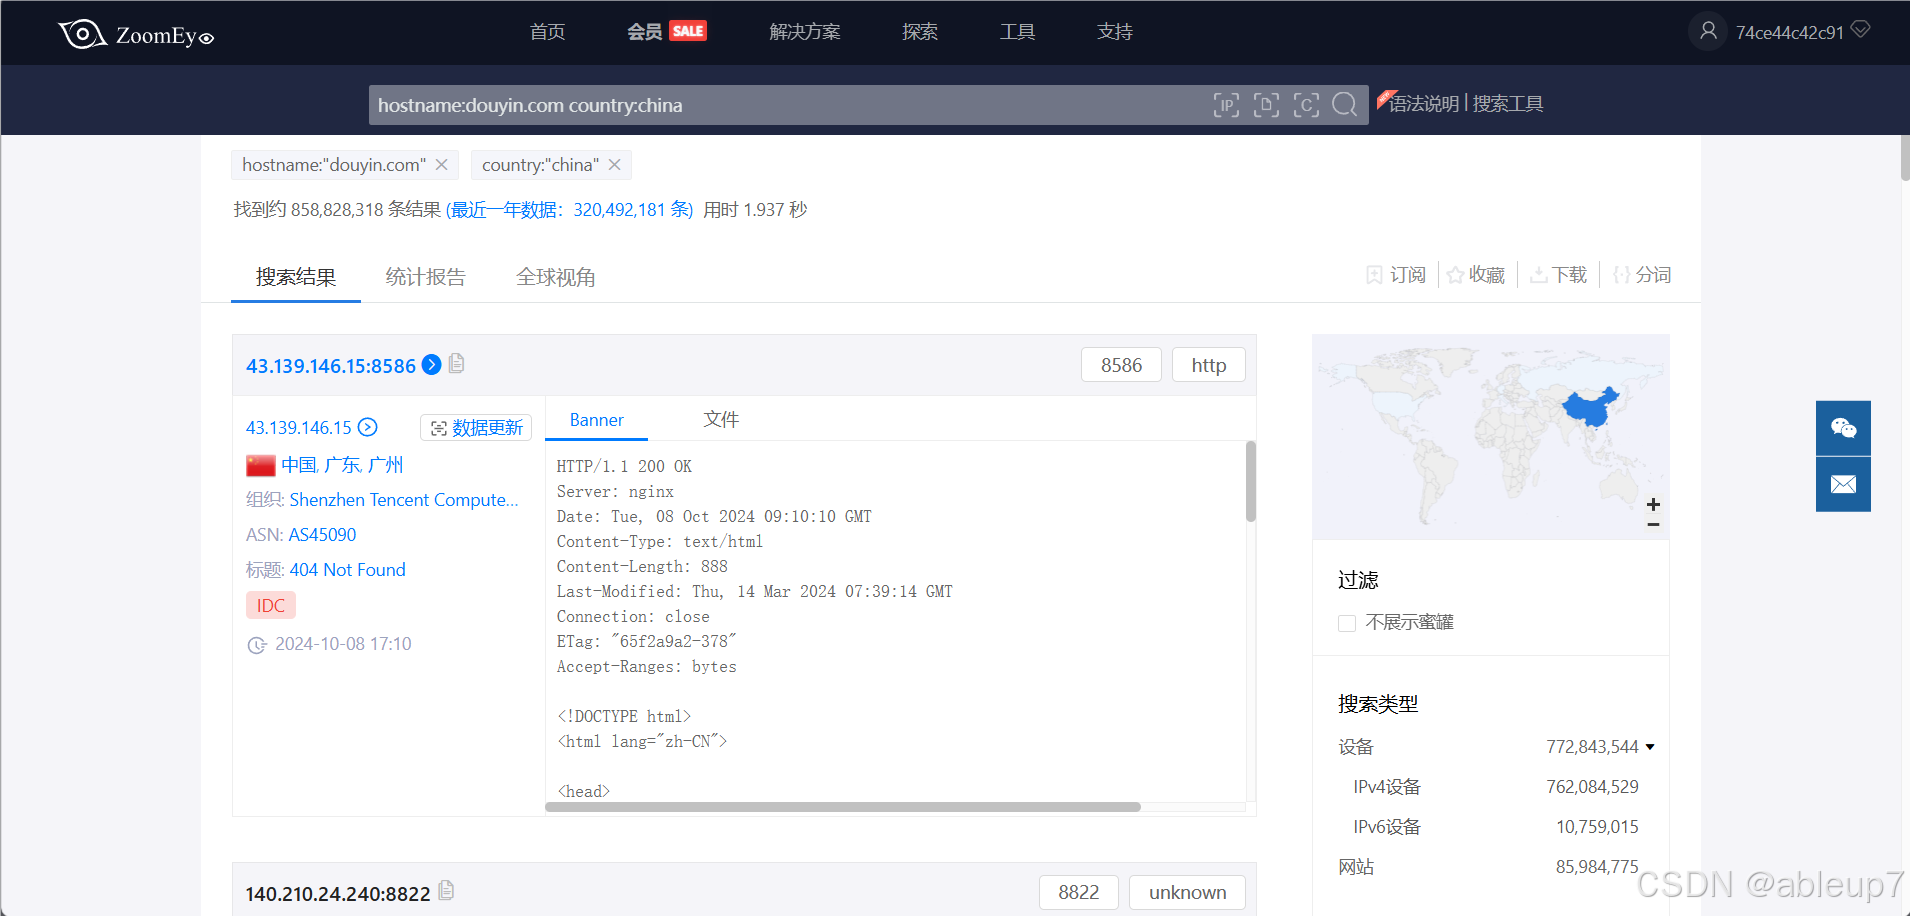The image size is (1910, 916).
Task: Open the 会员 SALE menu
Action: [666, 32]
